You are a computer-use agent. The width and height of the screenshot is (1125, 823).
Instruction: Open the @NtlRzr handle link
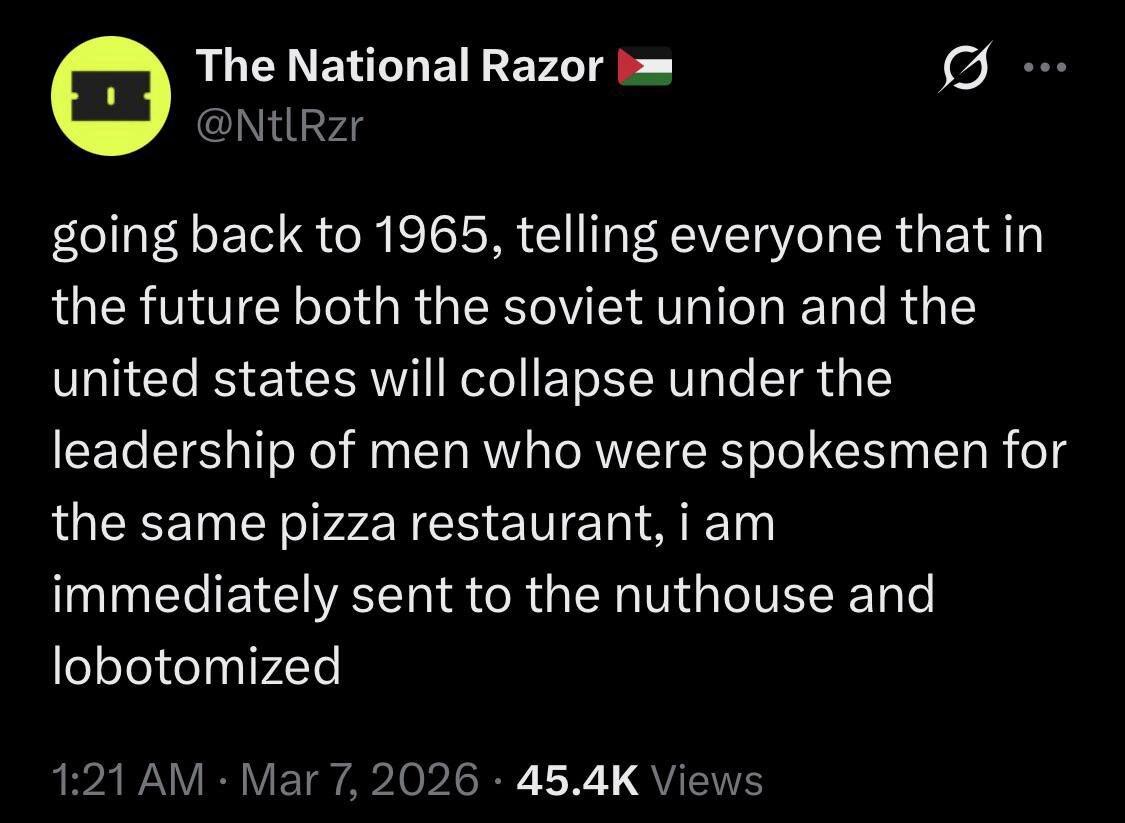tap(280, 125)
